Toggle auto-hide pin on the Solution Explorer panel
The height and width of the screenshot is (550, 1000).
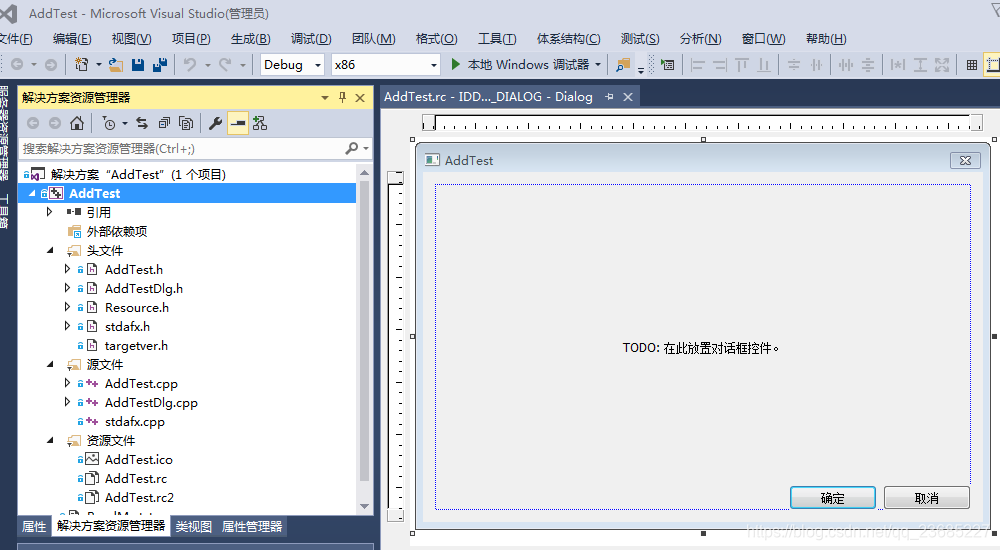[x=342, y=97]
